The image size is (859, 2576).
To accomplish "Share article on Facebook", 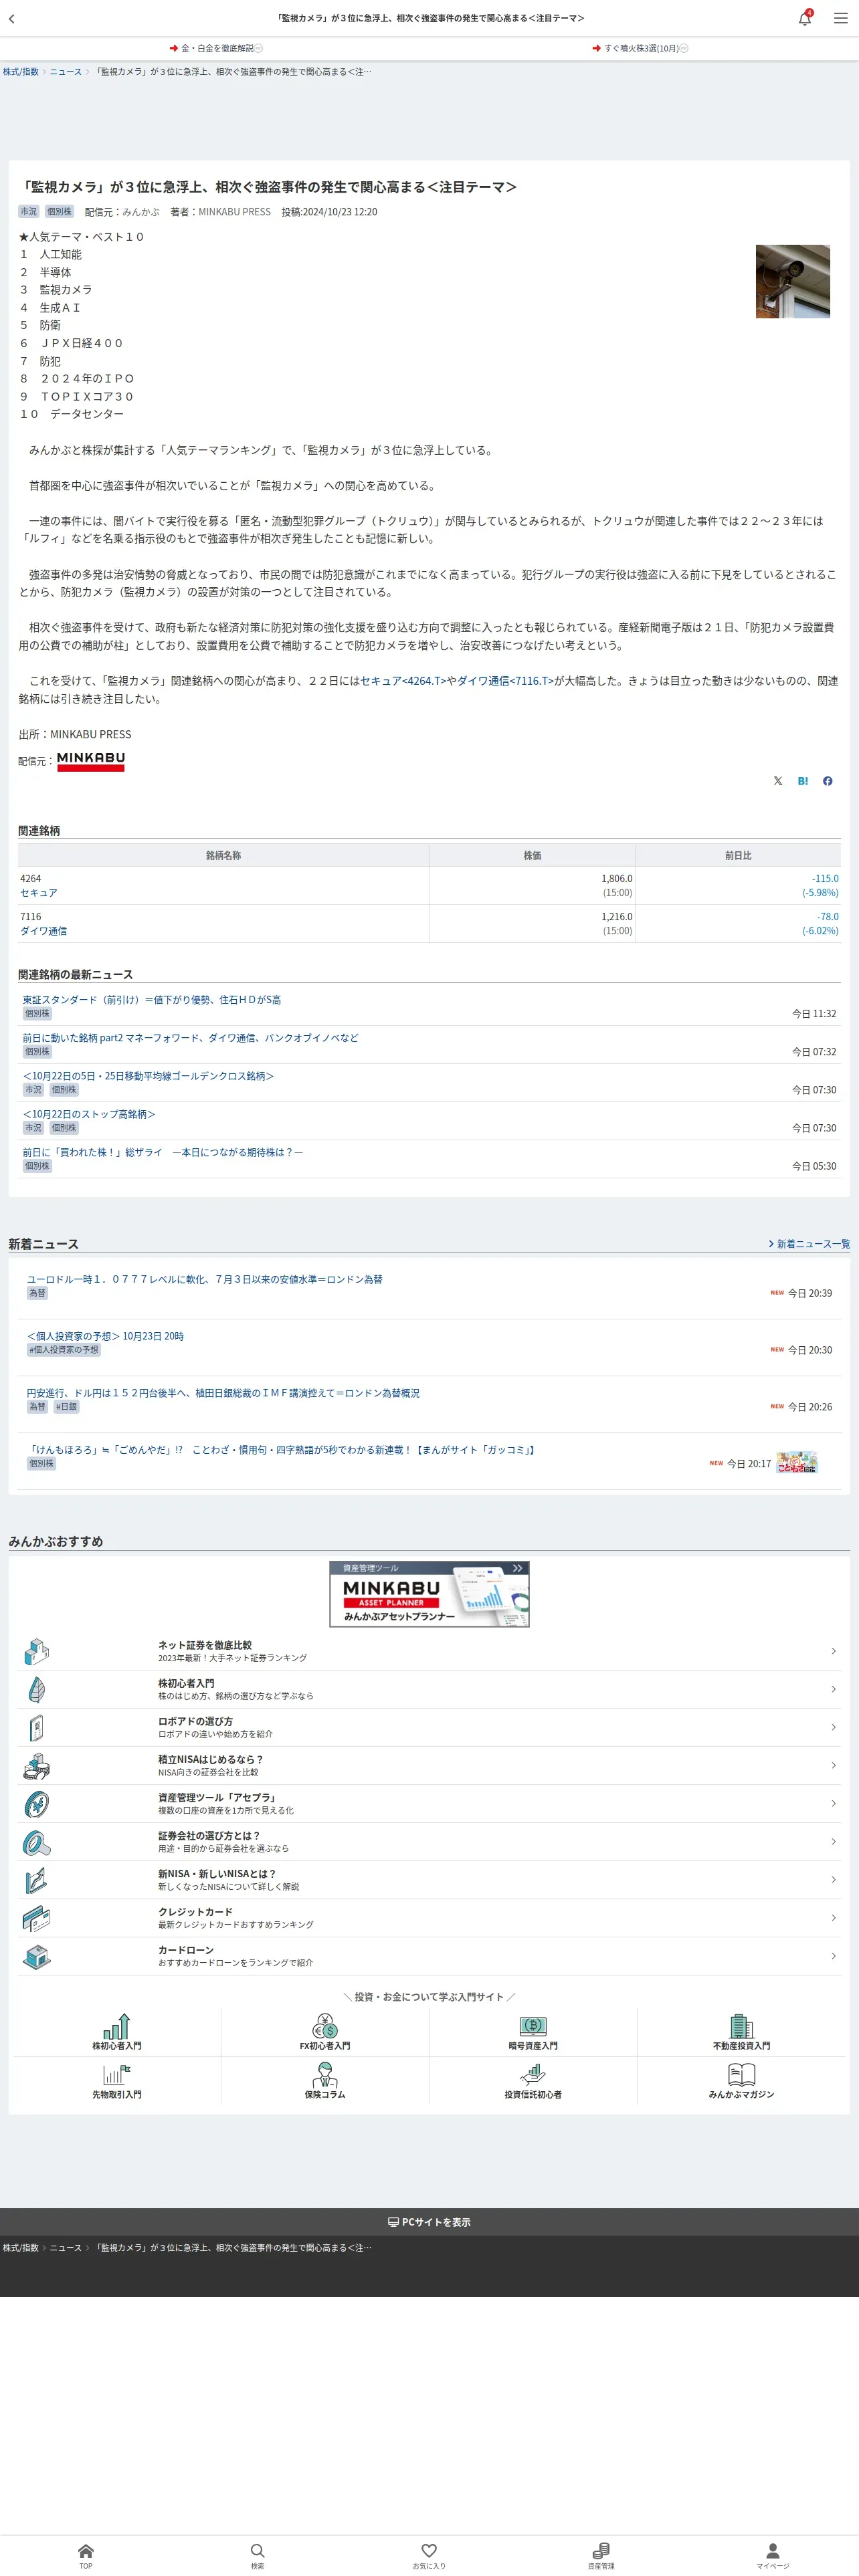I will pyautogui.click(x=828, y=781).
